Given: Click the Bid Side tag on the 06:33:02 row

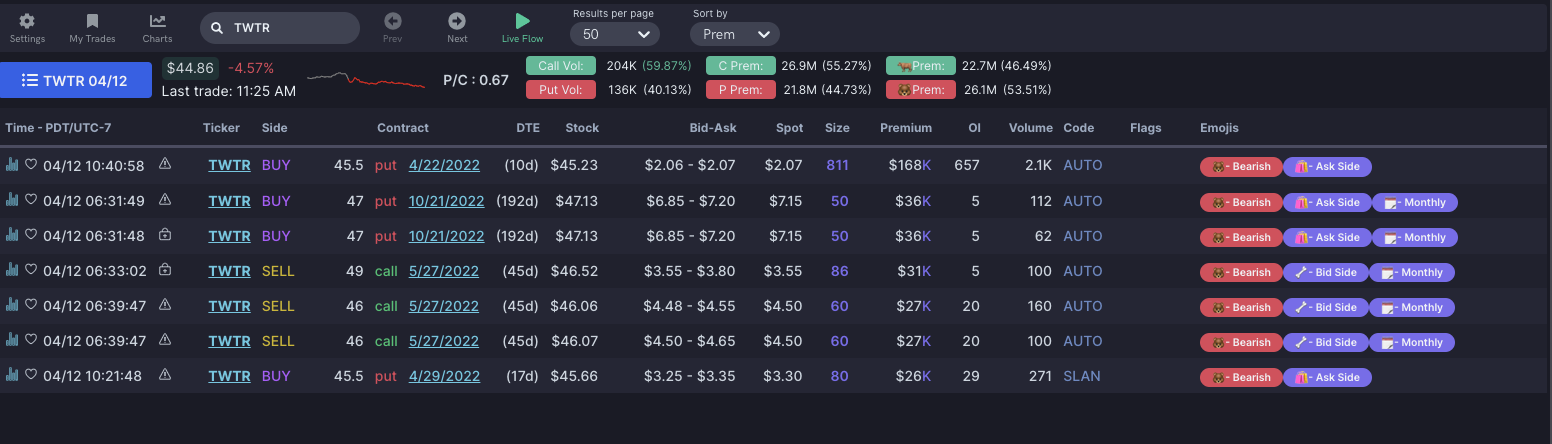Looking at the screenshot, I should pyautogui.click(x=1325, y=272).
